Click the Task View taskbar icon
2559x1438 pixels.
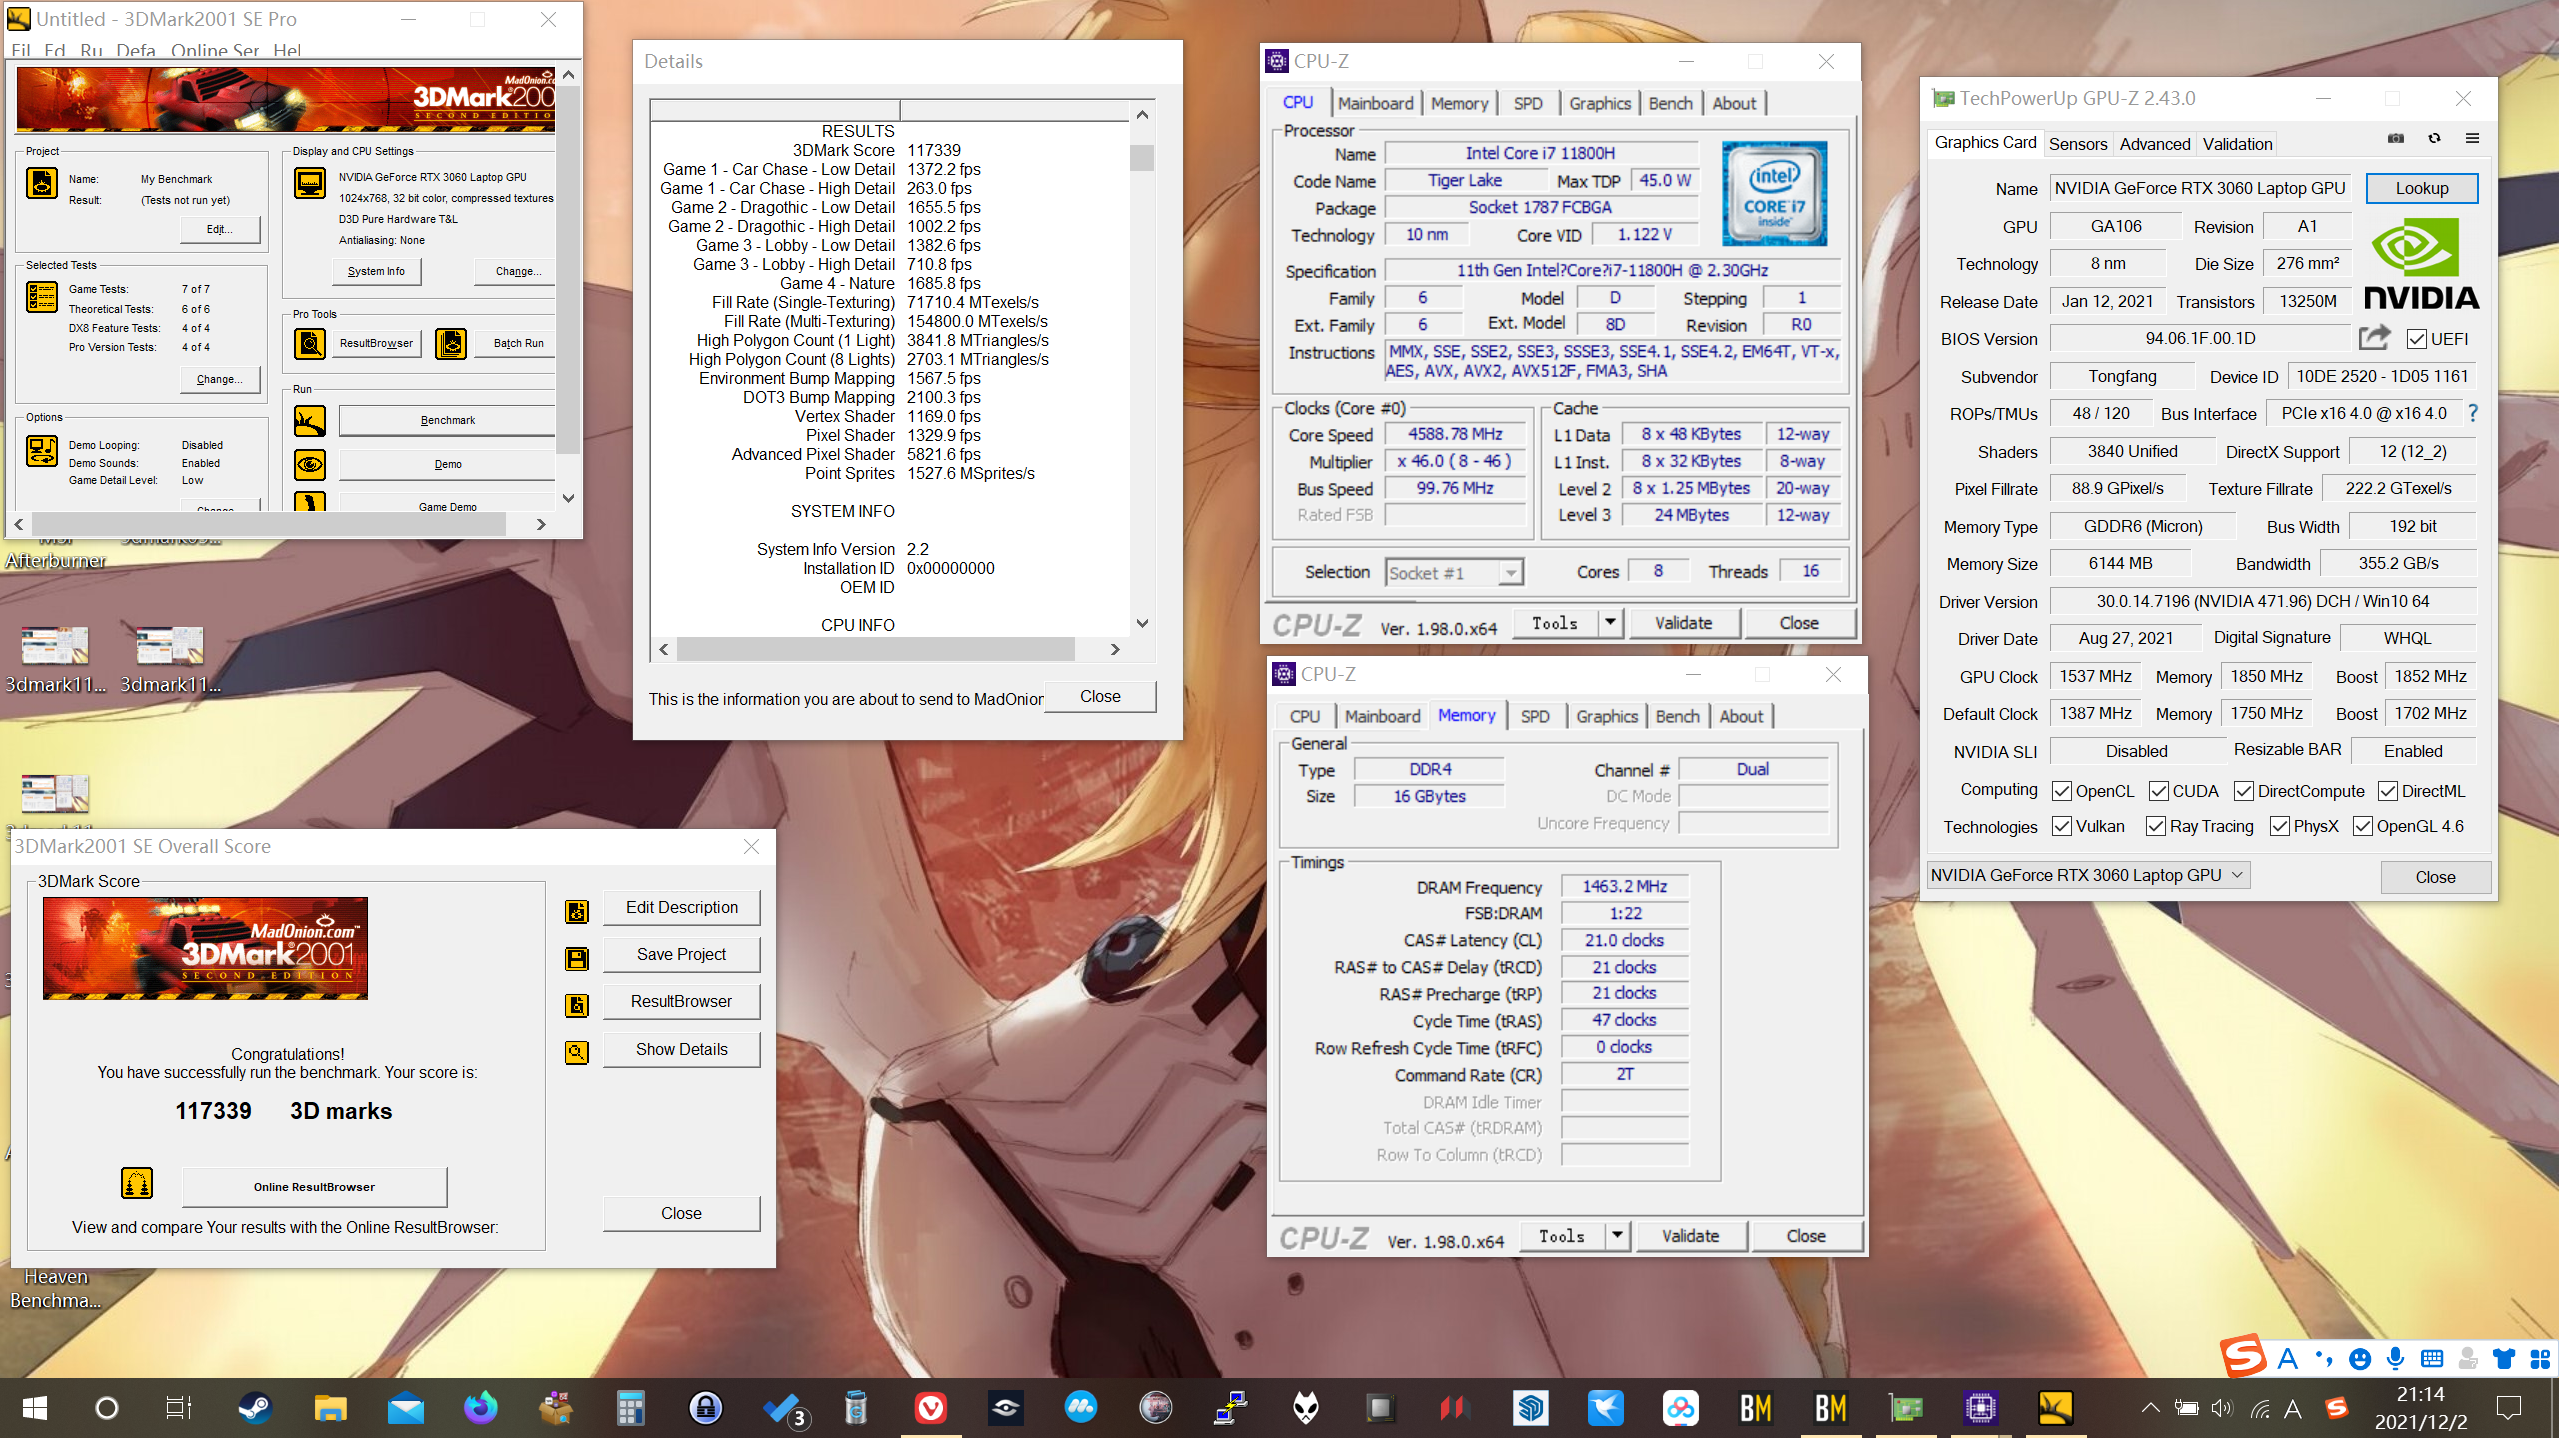[x=178, y=1408]
